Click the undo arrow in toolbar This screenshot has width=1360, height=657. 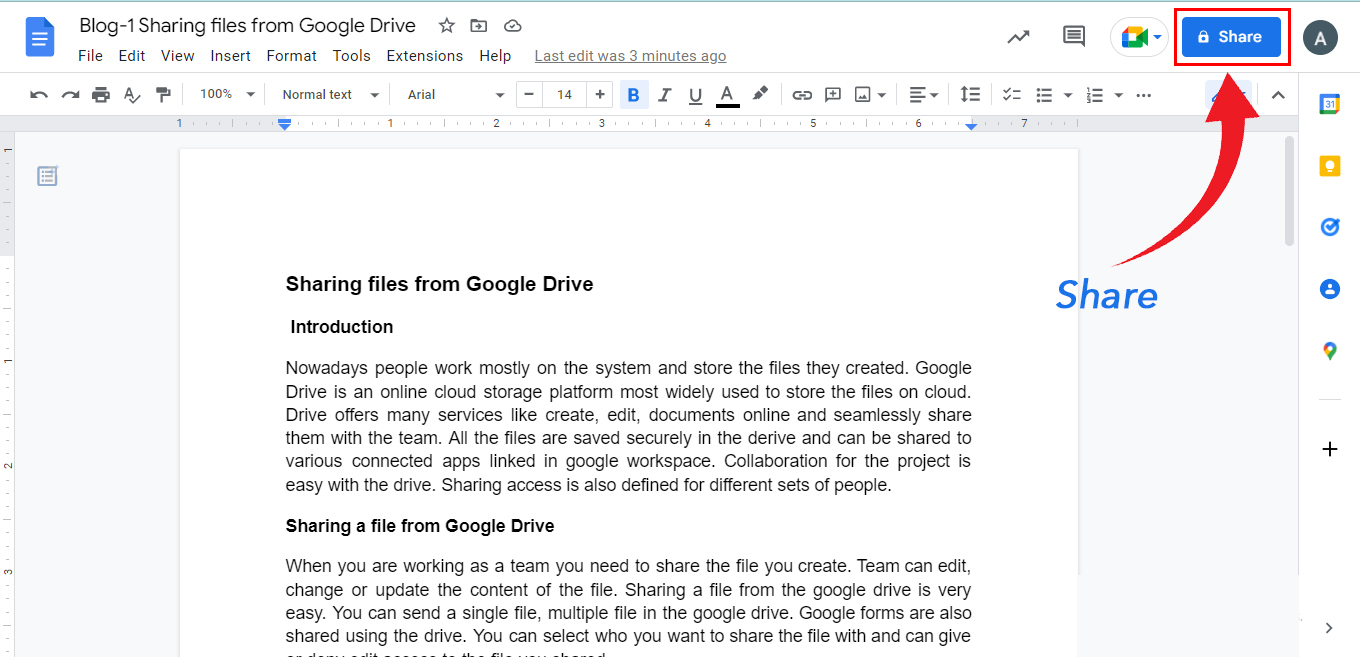click(39, 95)
